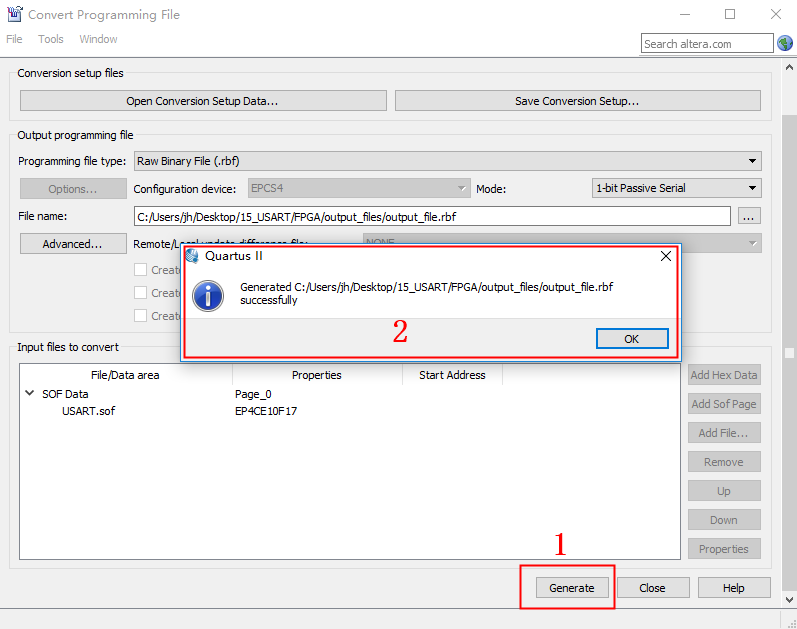The width and height of the screenshot is (797, 629).
Task: Toggle the first checkbox under Advanced options
Action: pyautogui.click(x=141, y=270)
